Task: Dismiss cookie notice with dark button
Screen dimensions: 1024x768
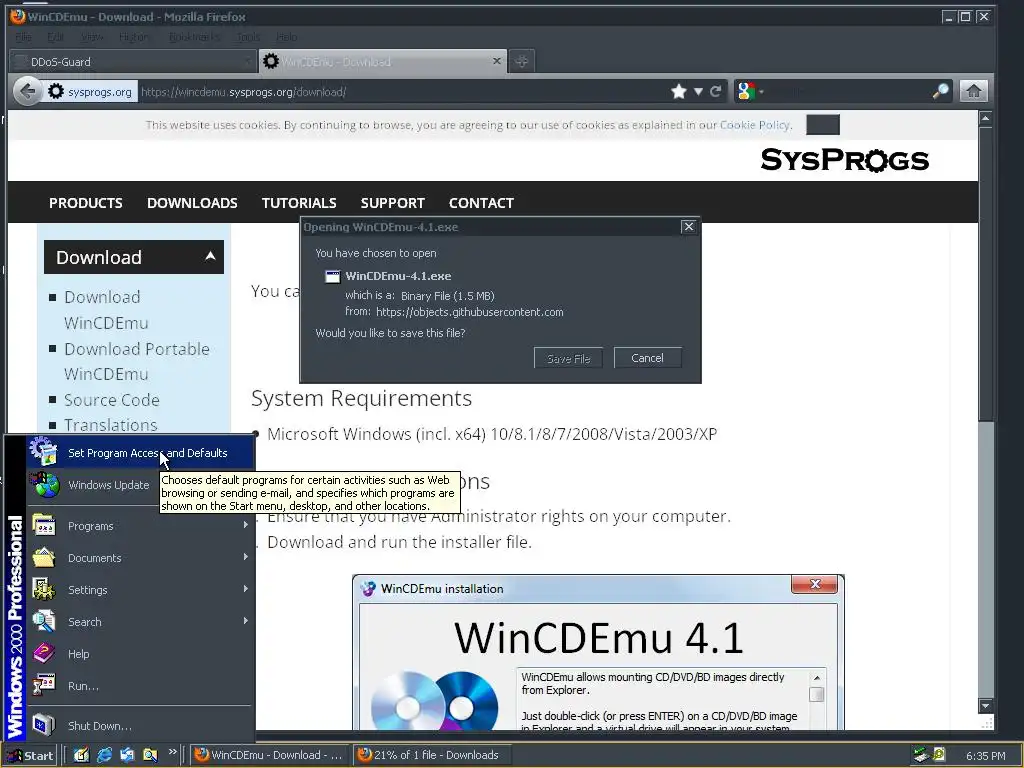Action: (x=822, y=125)
